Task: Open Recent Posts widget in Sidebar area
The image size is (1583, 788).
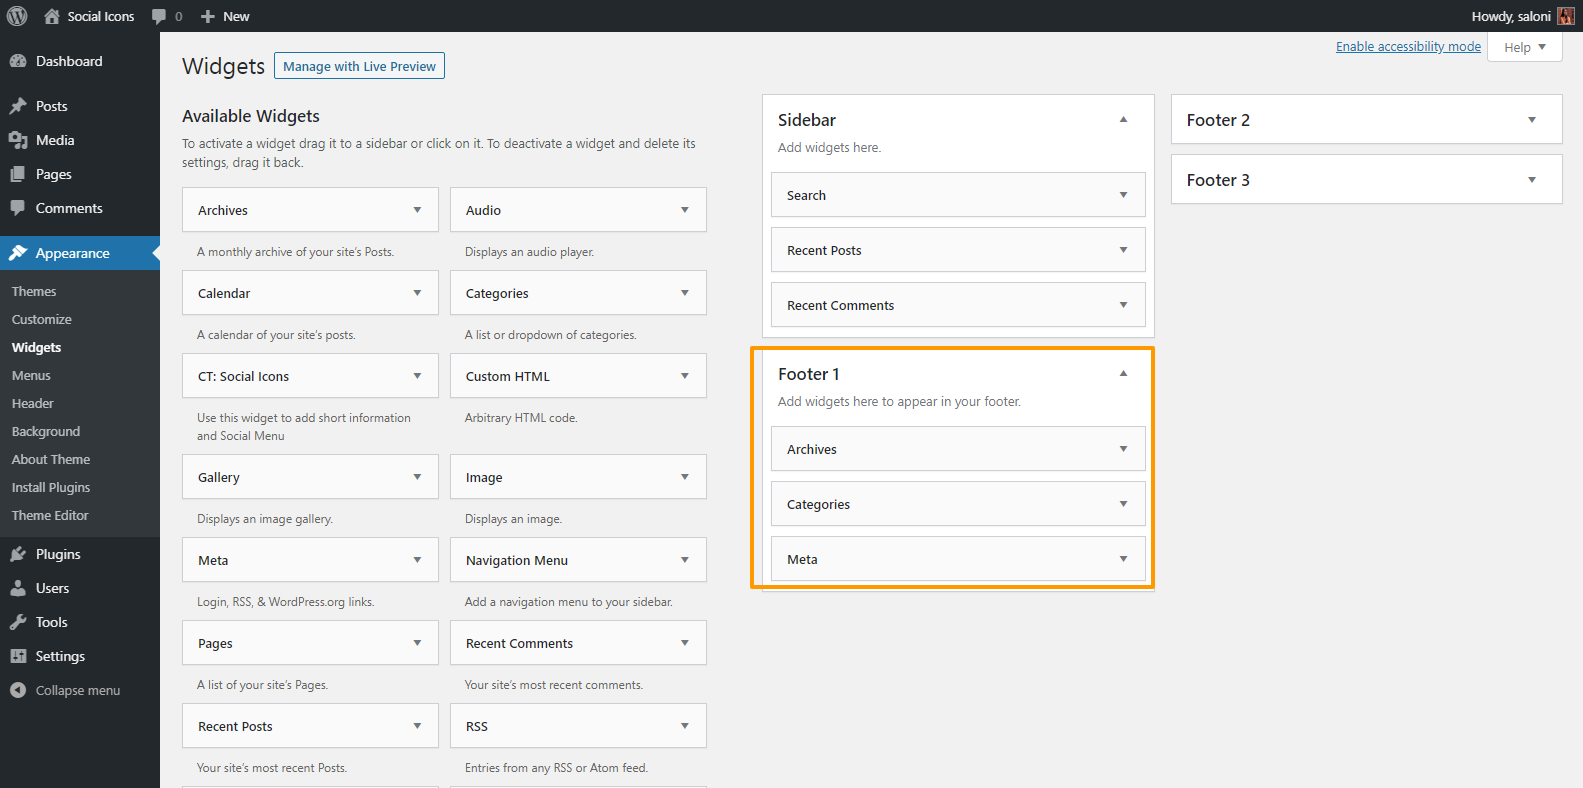Action: pos(958,250)
